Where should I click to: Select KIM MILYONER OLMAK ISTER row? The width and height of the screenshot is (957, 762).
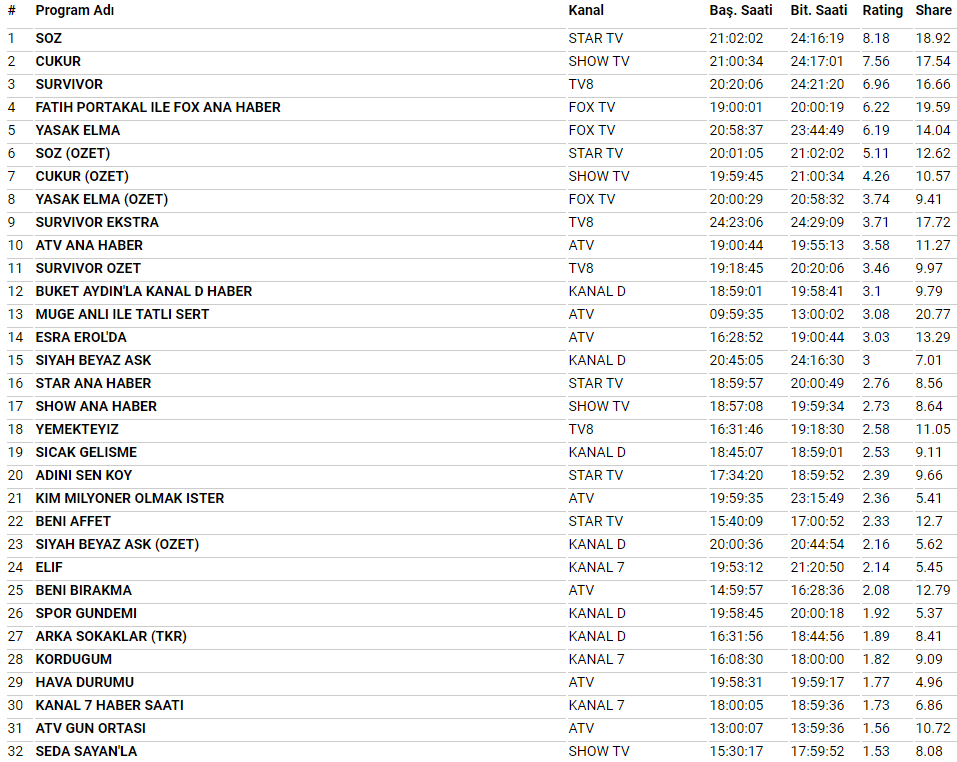(130, 498)
